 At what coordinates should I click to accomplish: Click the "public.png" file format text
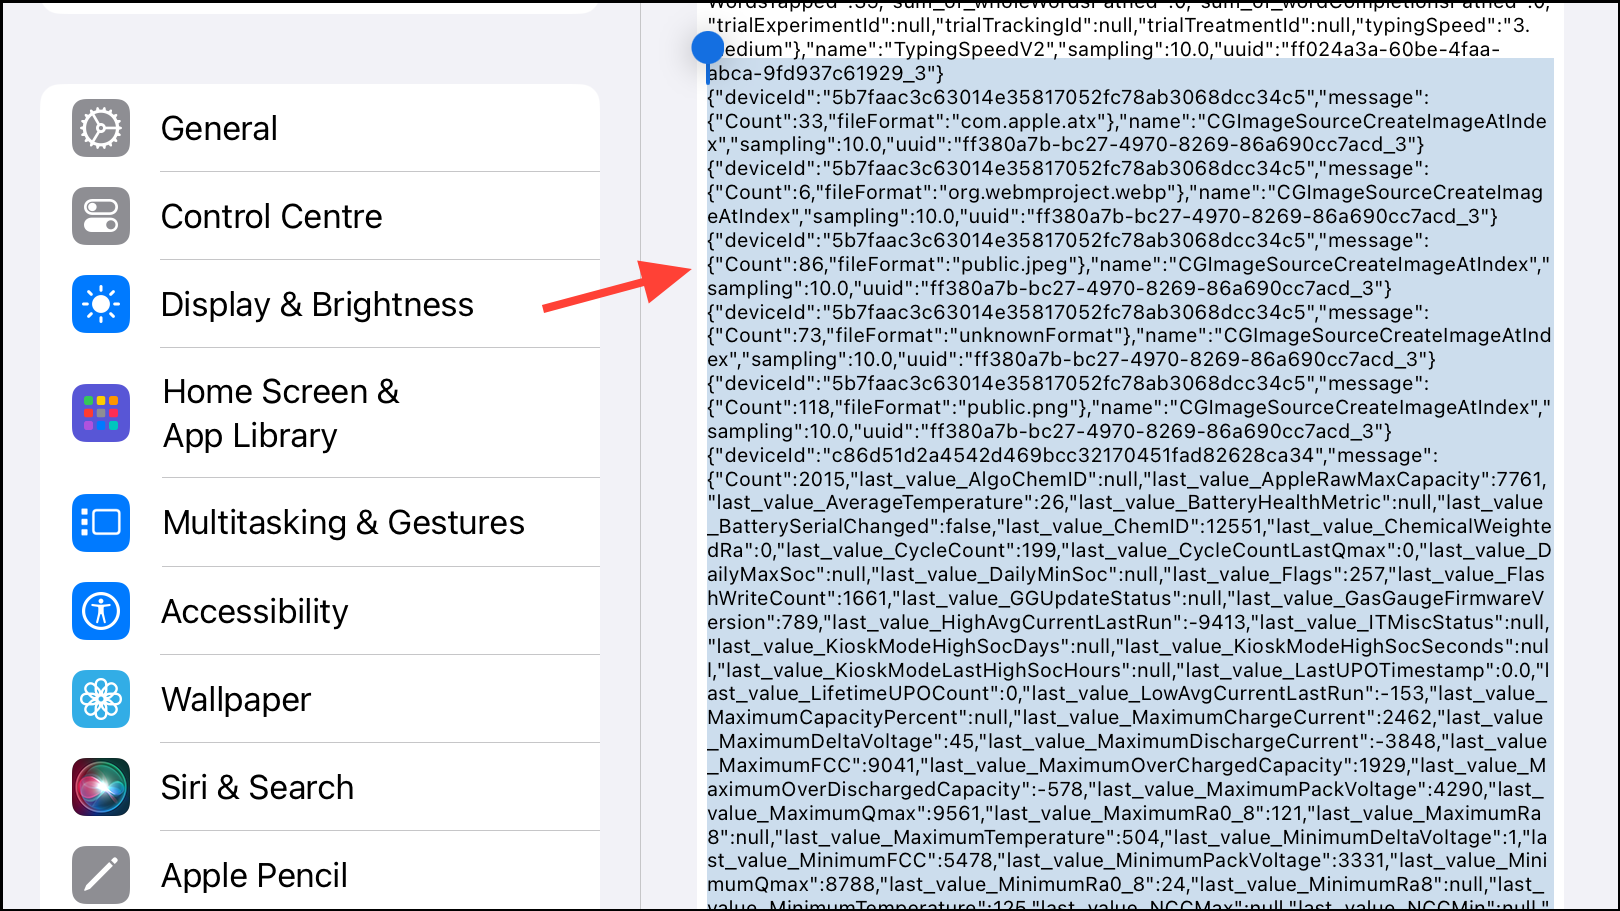1022,408
